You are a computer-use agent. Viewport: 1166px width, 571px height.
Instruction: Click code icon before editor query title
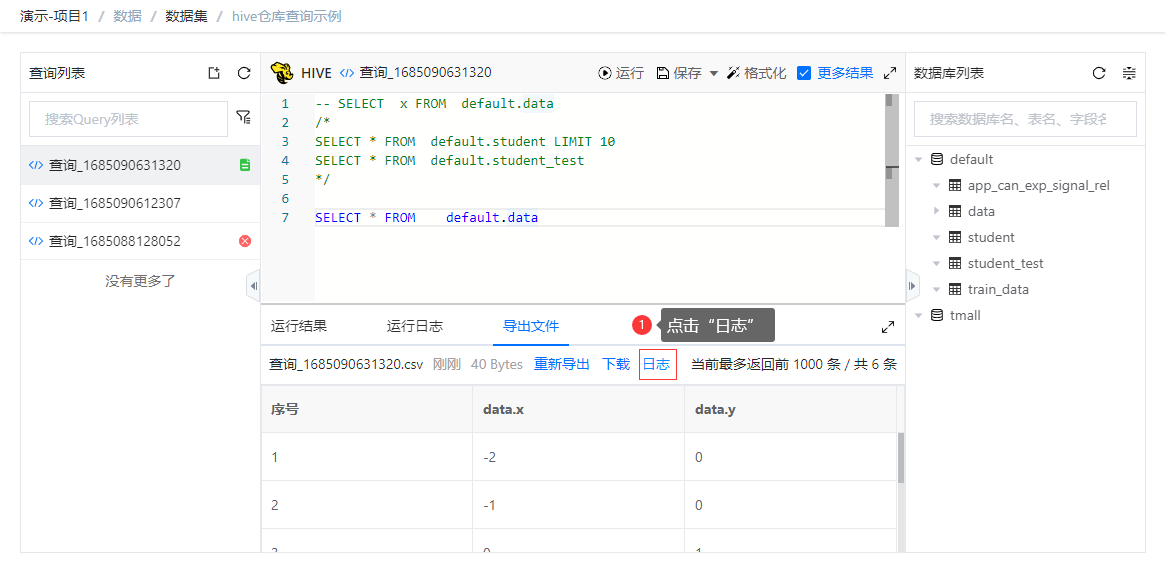[347, 73]
